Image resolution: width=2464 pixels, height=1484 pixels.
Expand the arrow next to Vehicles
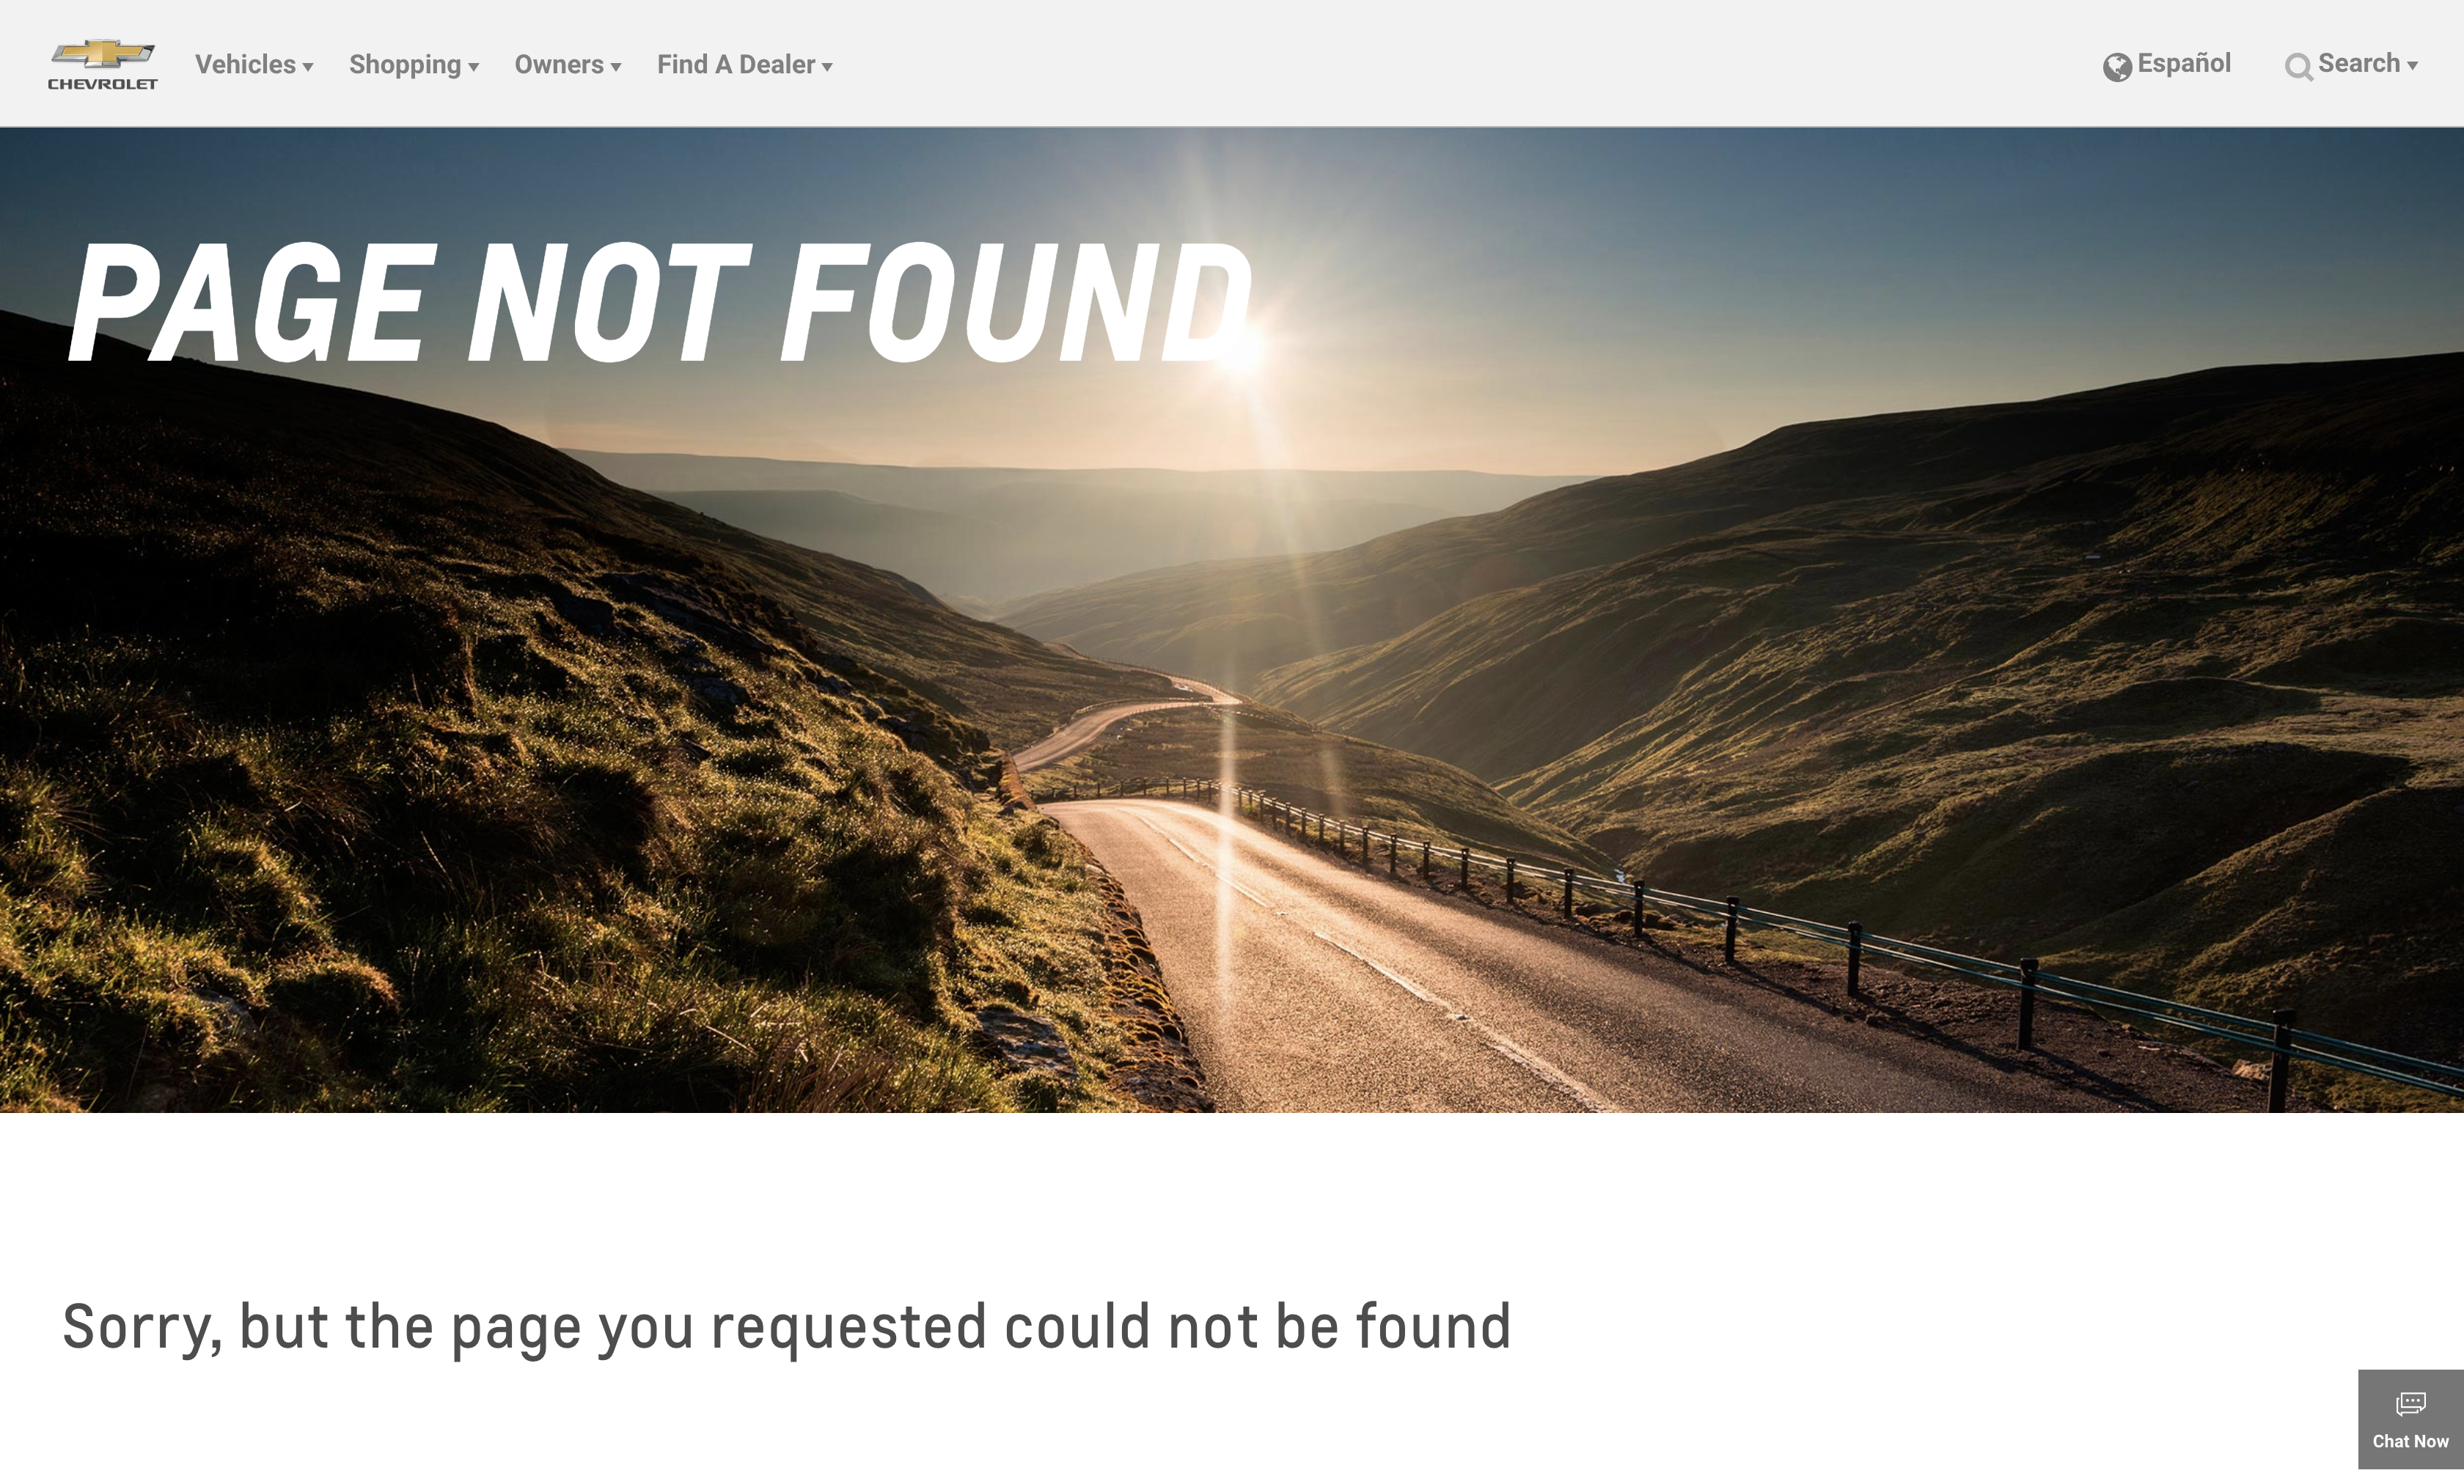click(308, 68)
